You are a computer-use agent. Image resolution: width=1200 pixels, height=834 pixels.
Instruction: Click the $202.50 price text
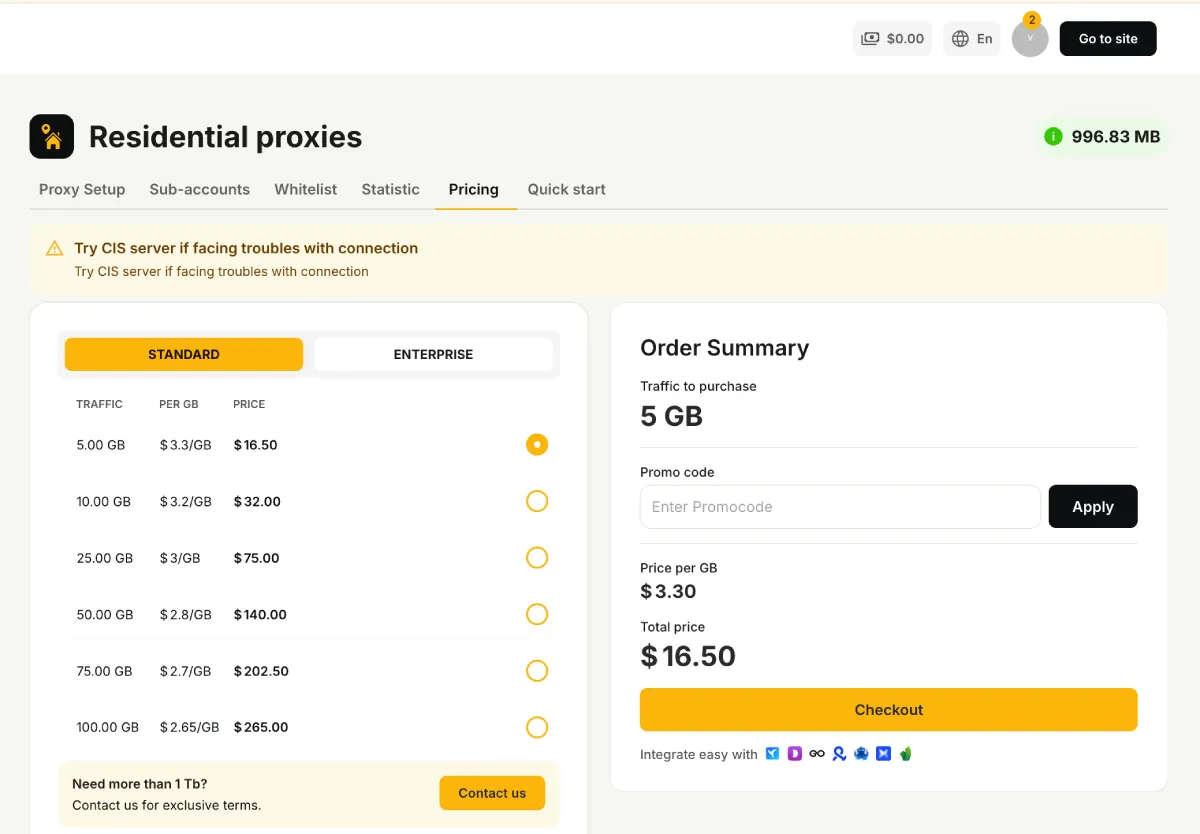[x=261, y=671]
